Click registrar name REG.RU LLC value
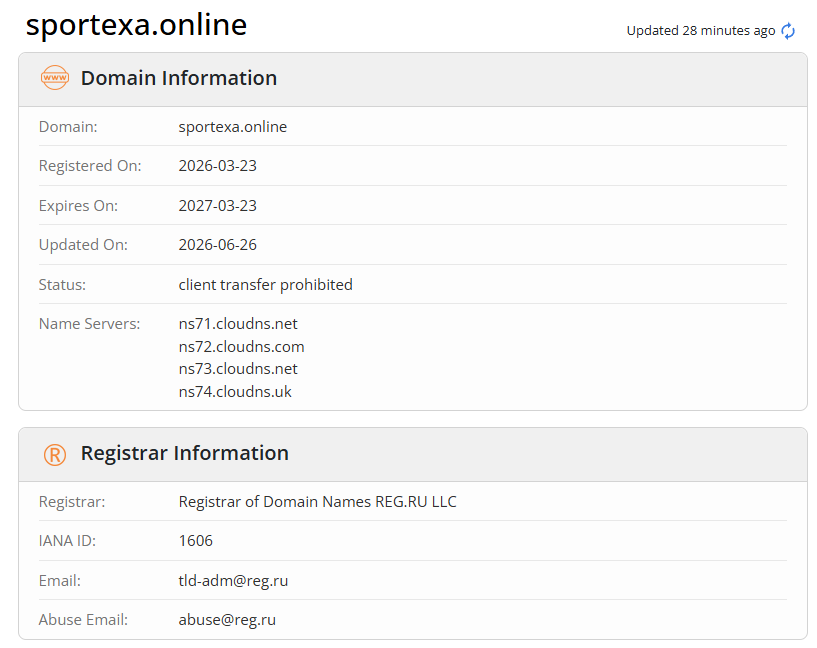 click(x=317, y=502)
